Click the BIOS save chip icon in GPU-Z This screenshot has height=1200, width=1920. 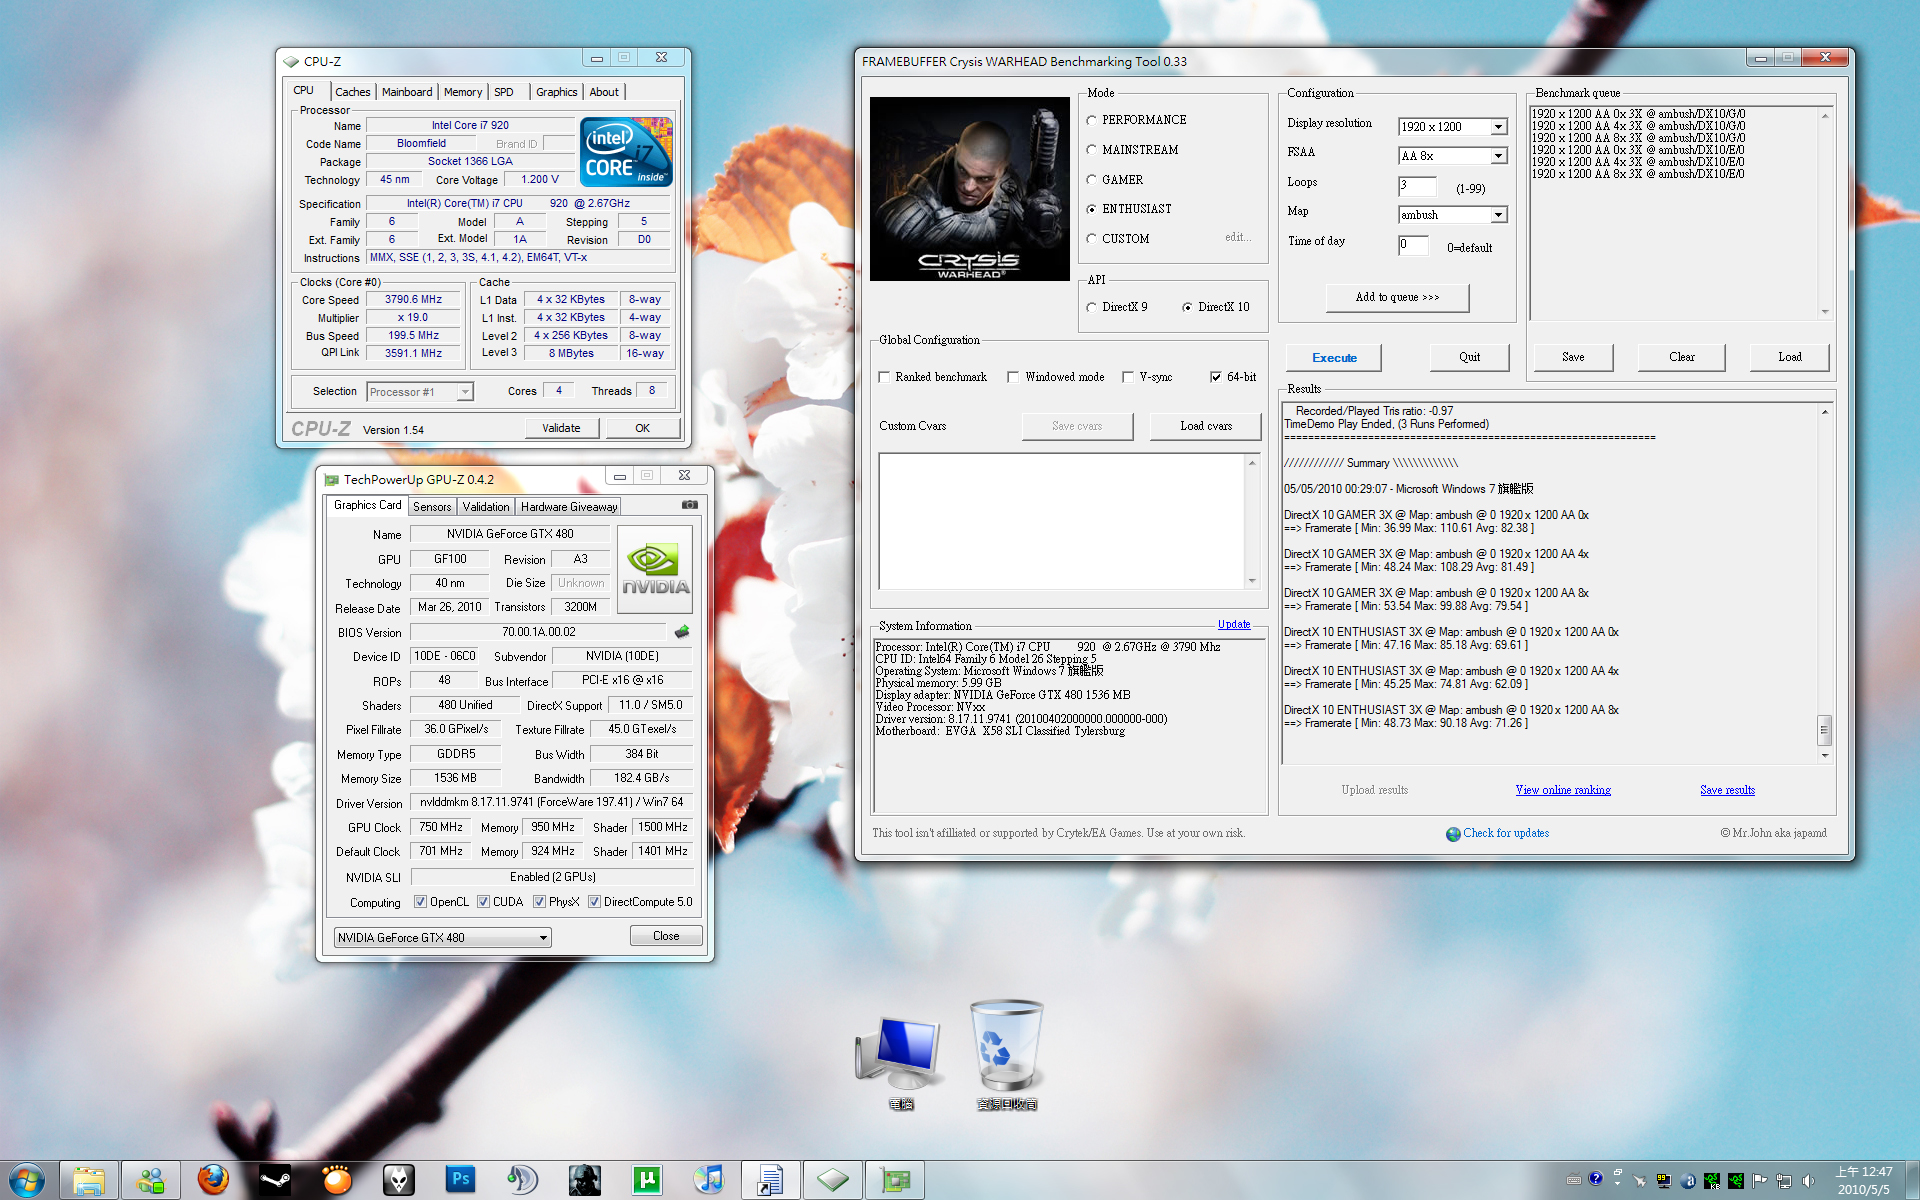pos(682,632)
